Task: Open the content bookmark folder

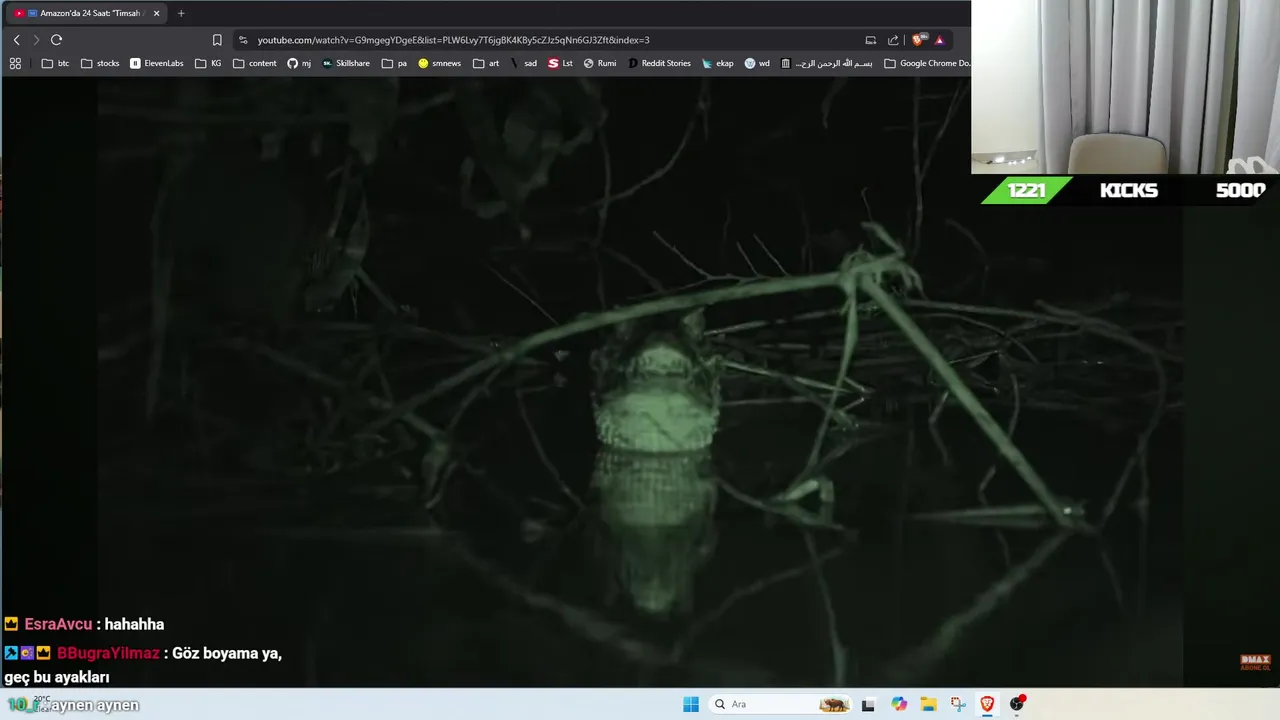Action: pyautogui.click(x=255, y=63)
